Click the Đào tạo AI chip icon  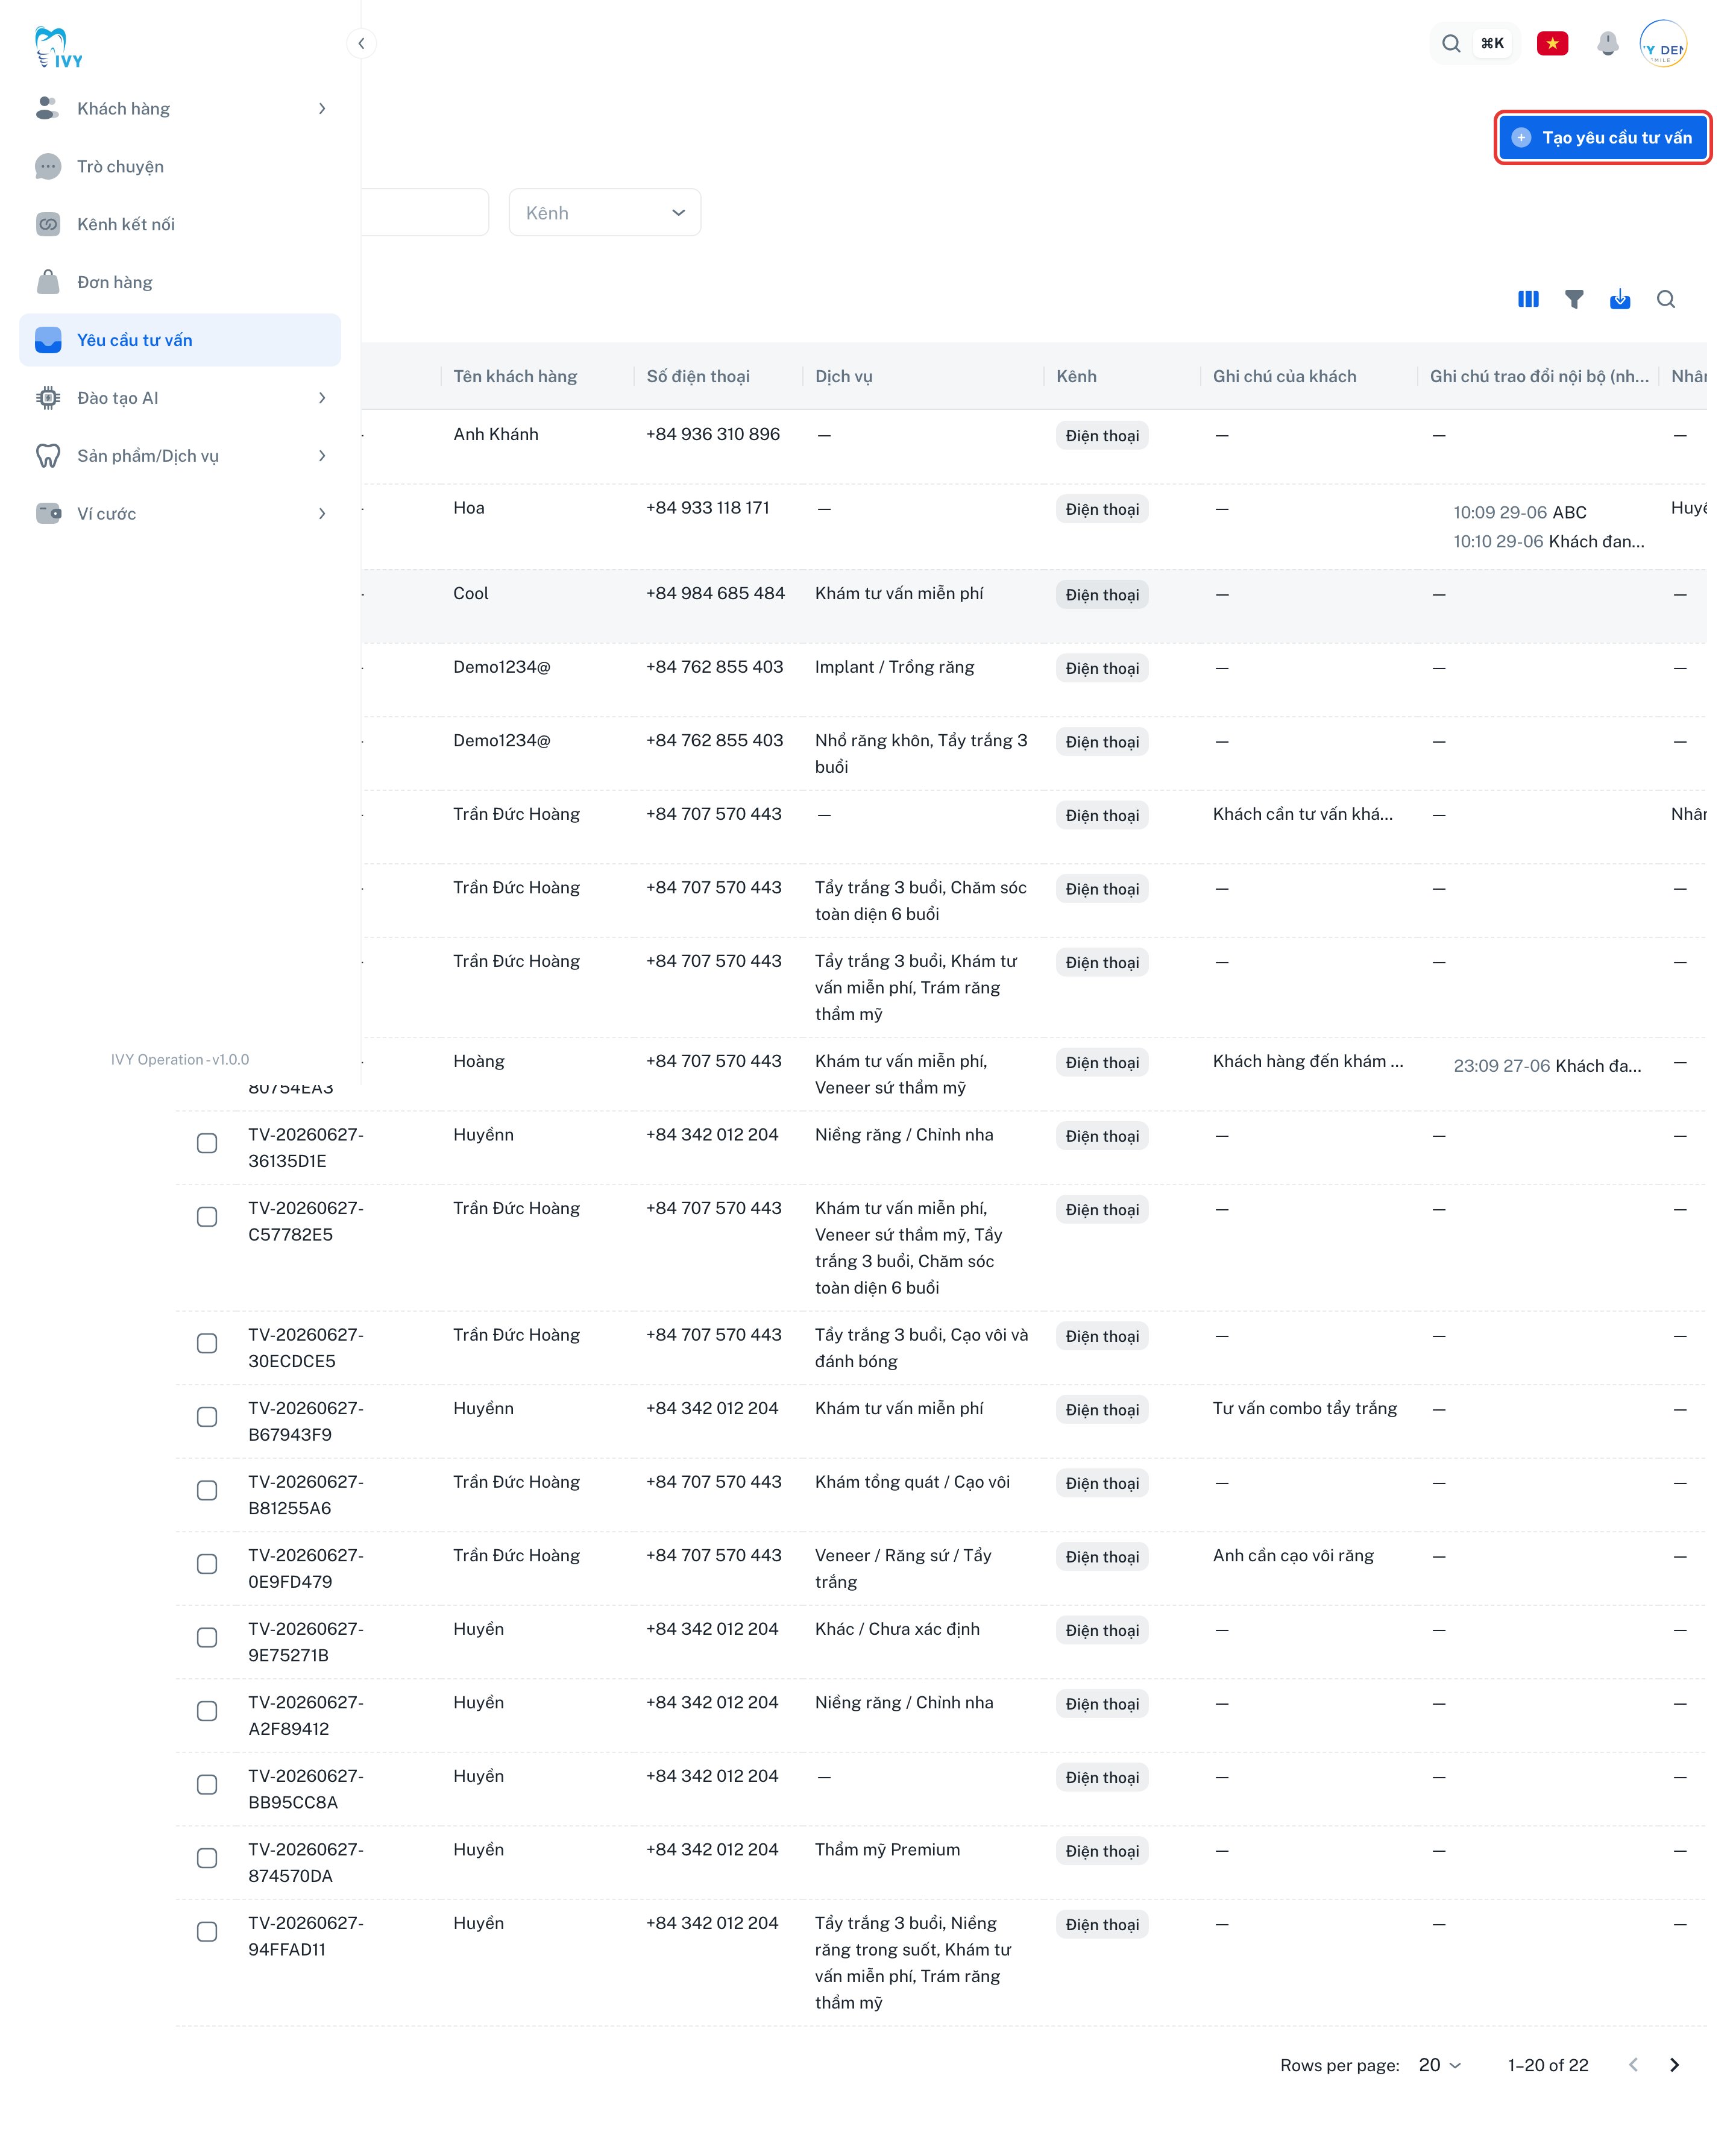pyautogui.click(x=48, y=398)
